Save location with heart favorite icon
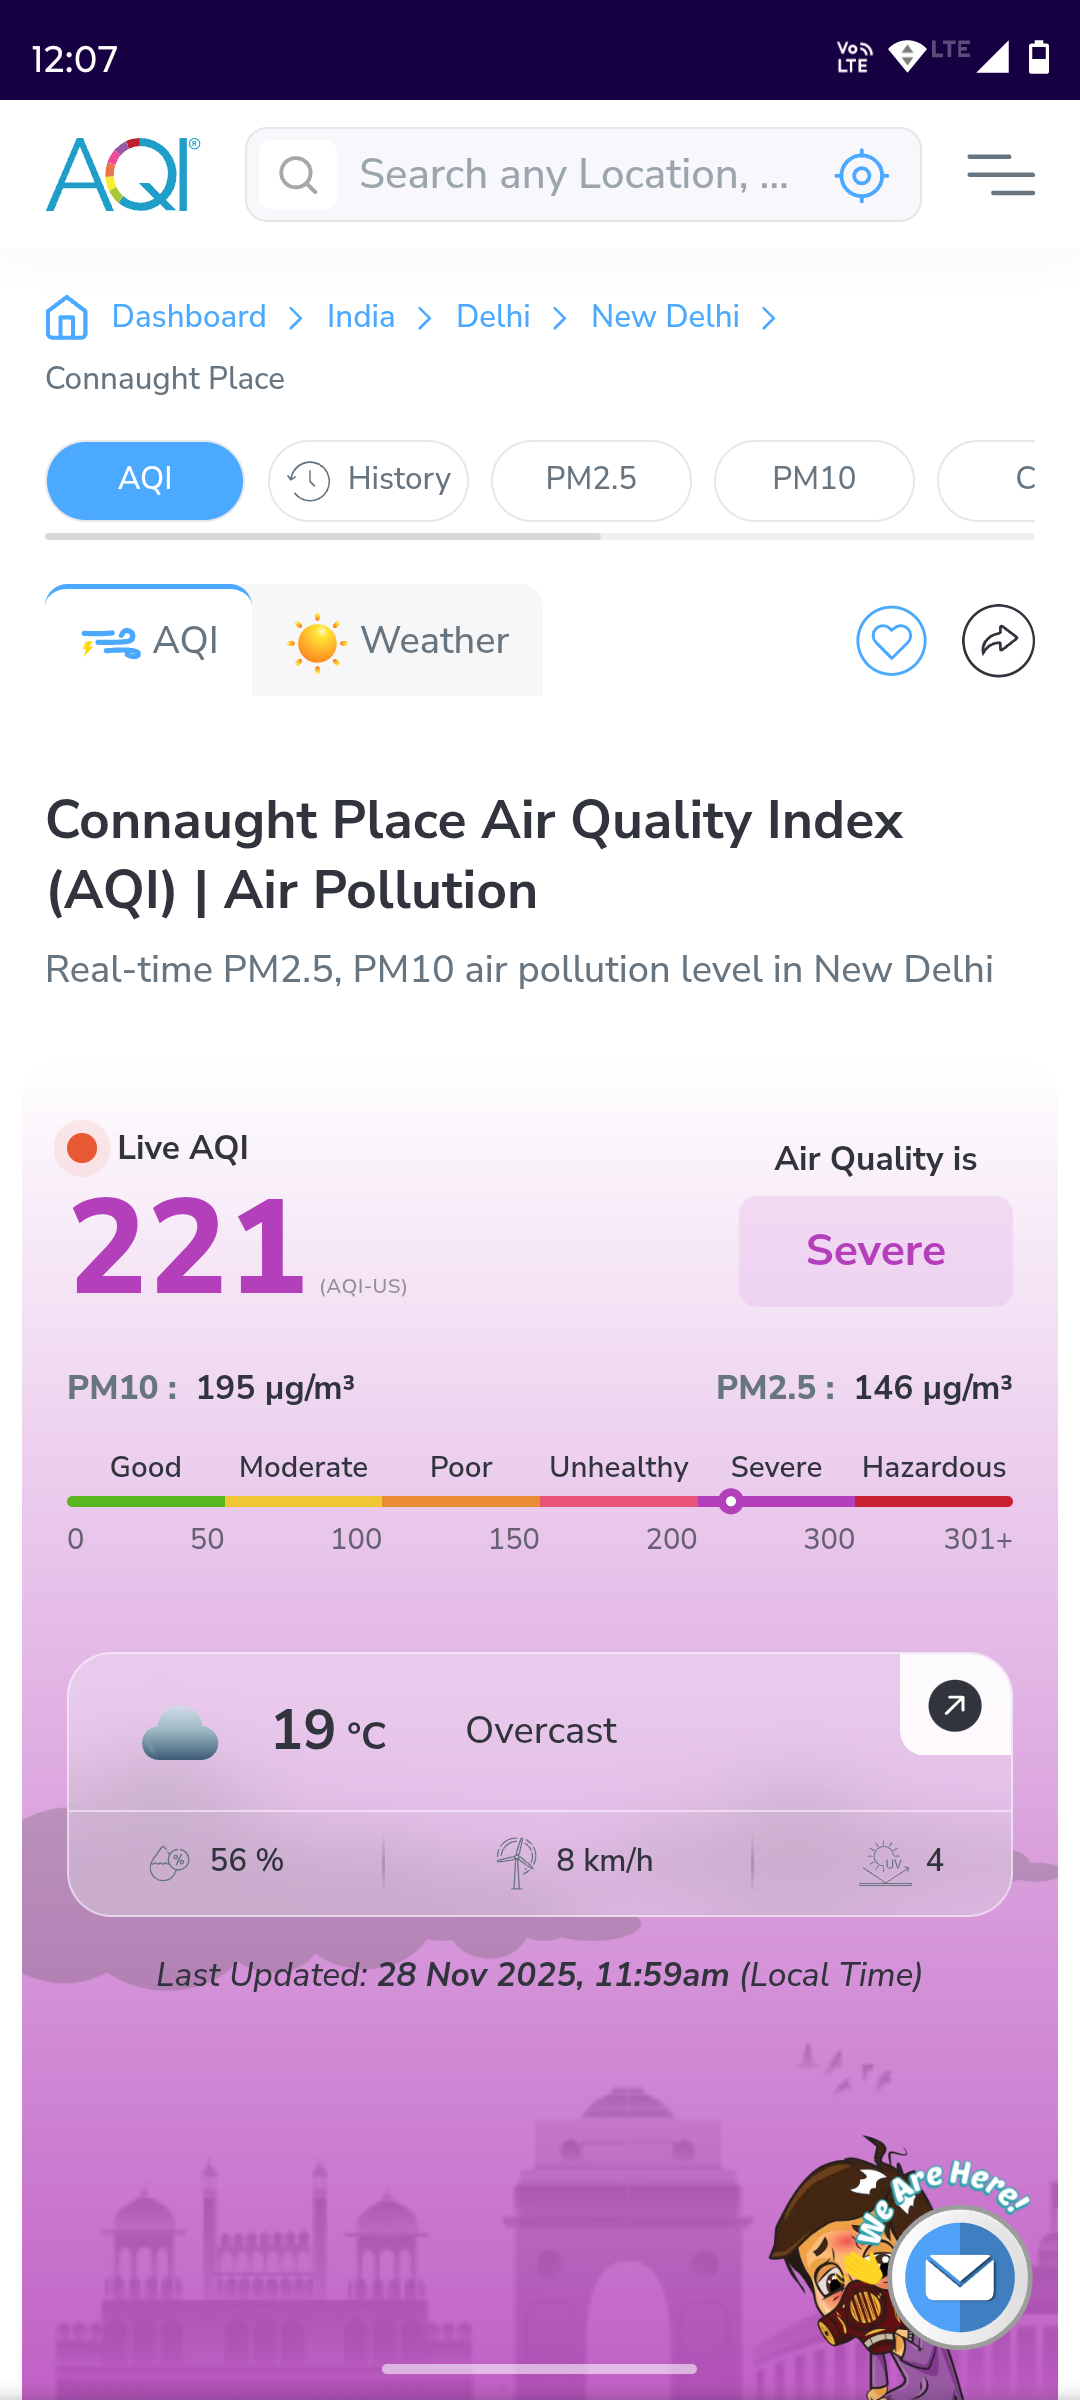 pyautogui.click(x=891, y=641)
